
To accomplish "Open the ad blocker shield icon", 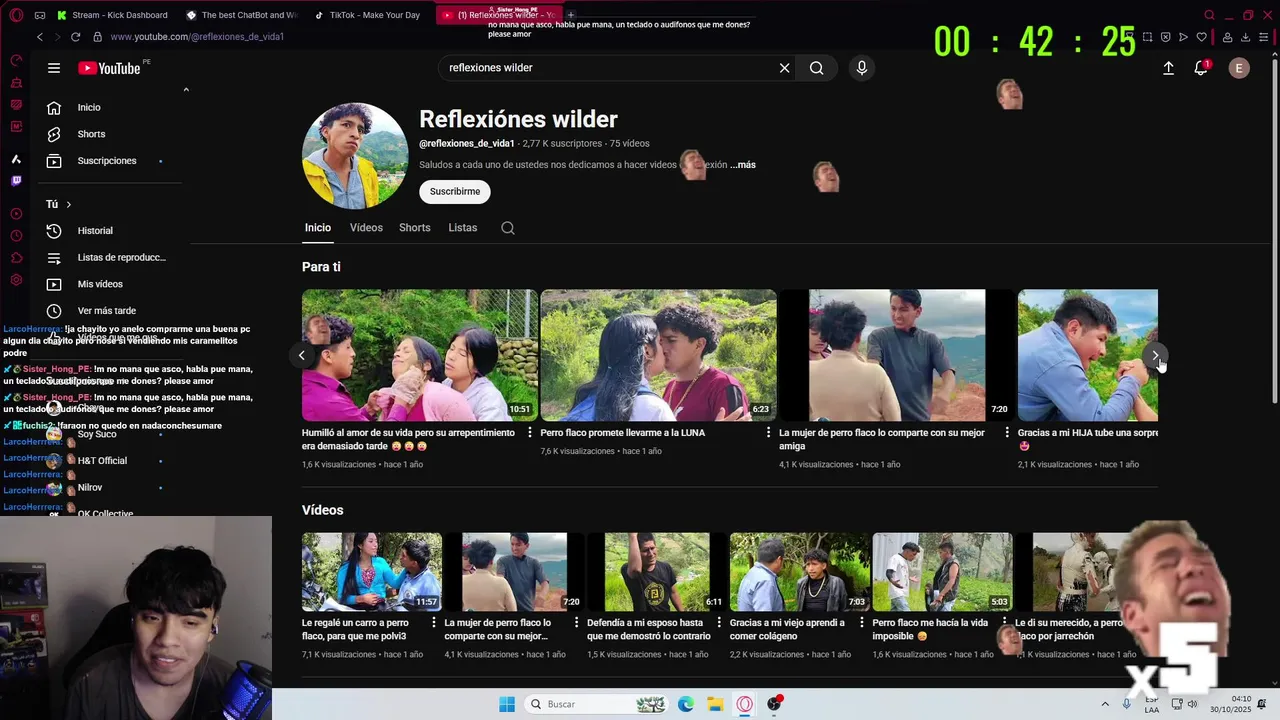I will tap(1165, 37).
